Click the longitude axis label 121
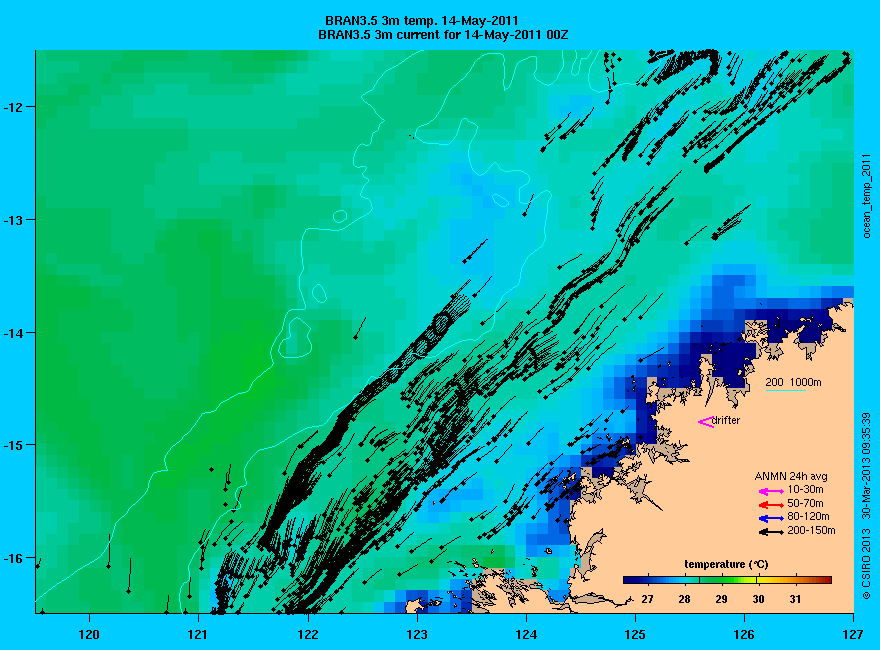Screen dimensions: 880x650 (198, 635)
